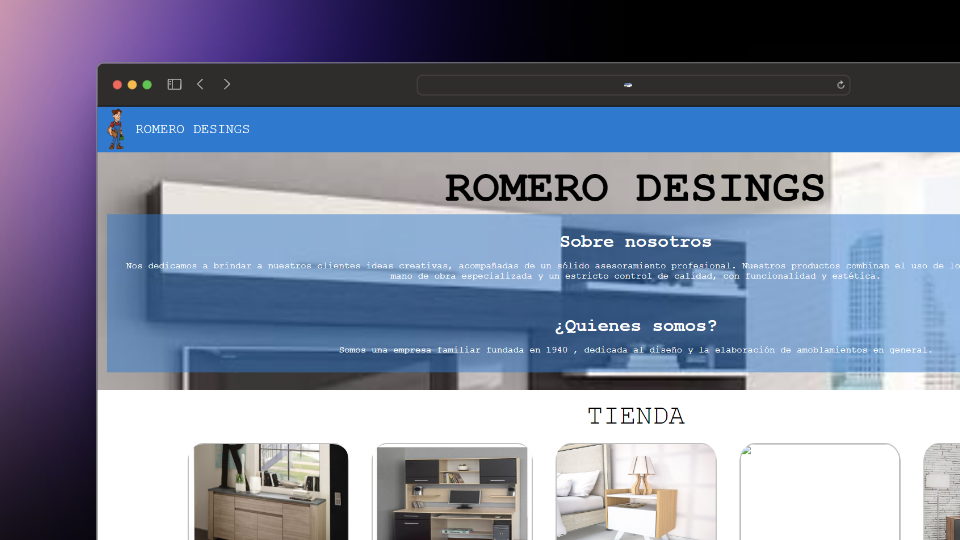The width and height of the screenshot is (960, 540).
Task: Open the partially visible fifth product card
Action: (x=942, y=492)
